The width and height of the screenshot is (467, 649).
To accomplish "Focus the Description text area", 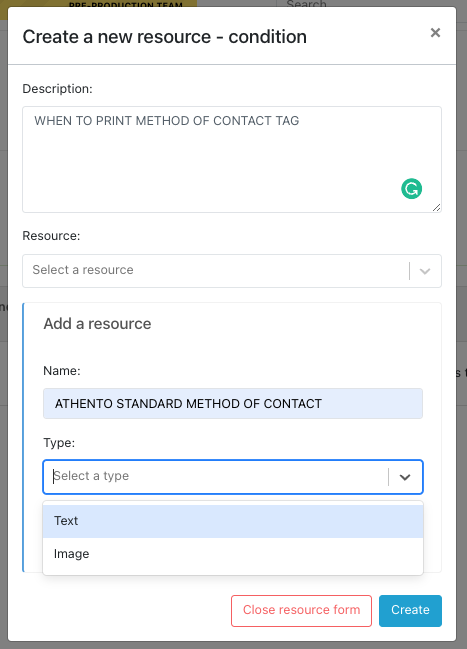I will (x=232, y=159).
